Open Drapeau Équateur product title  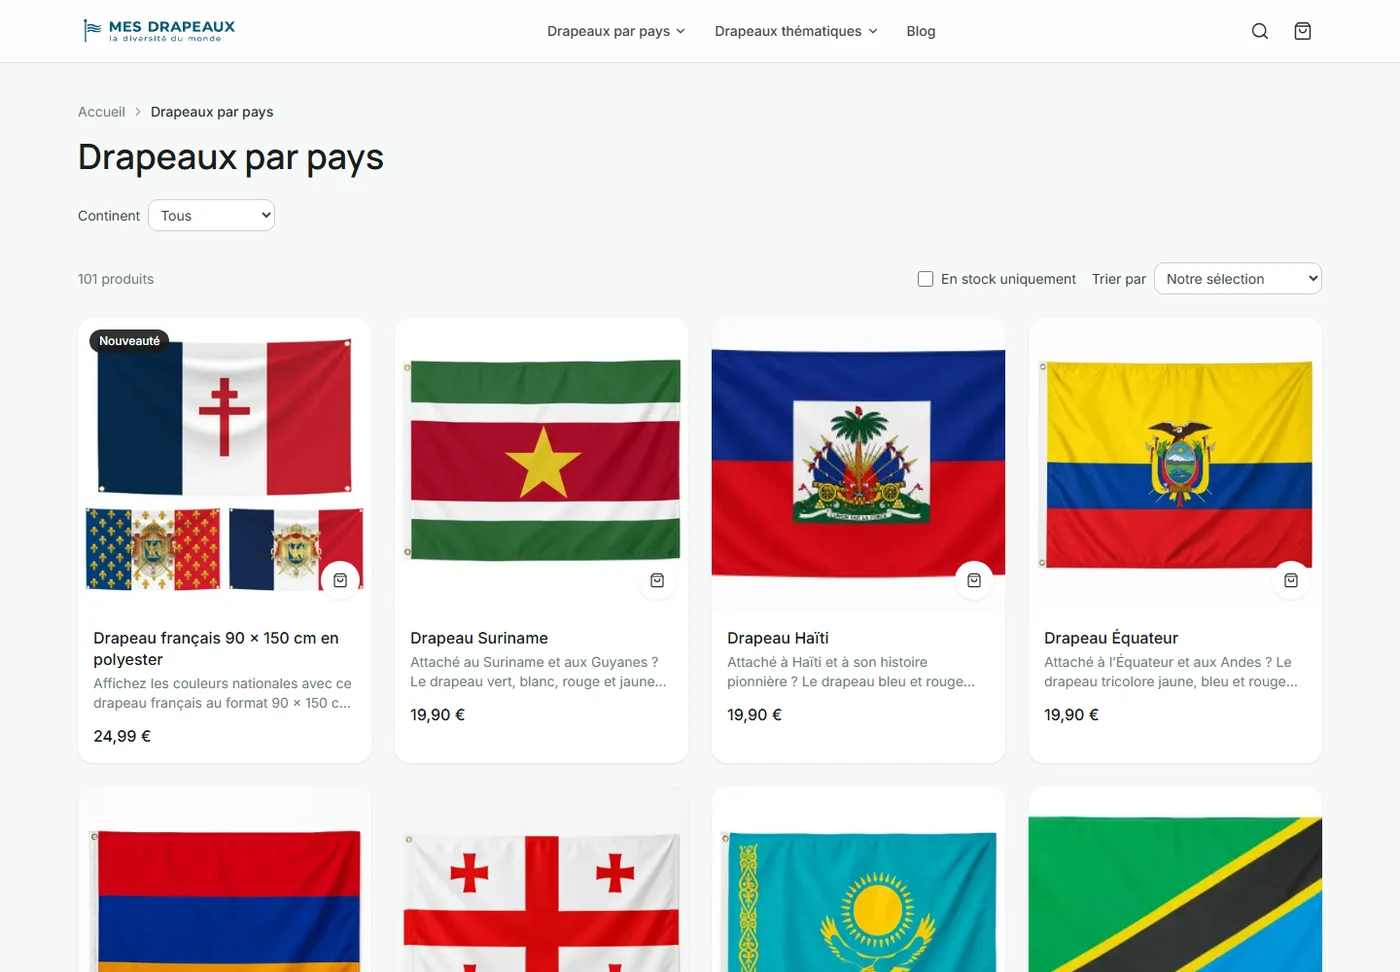[1111, 638]
